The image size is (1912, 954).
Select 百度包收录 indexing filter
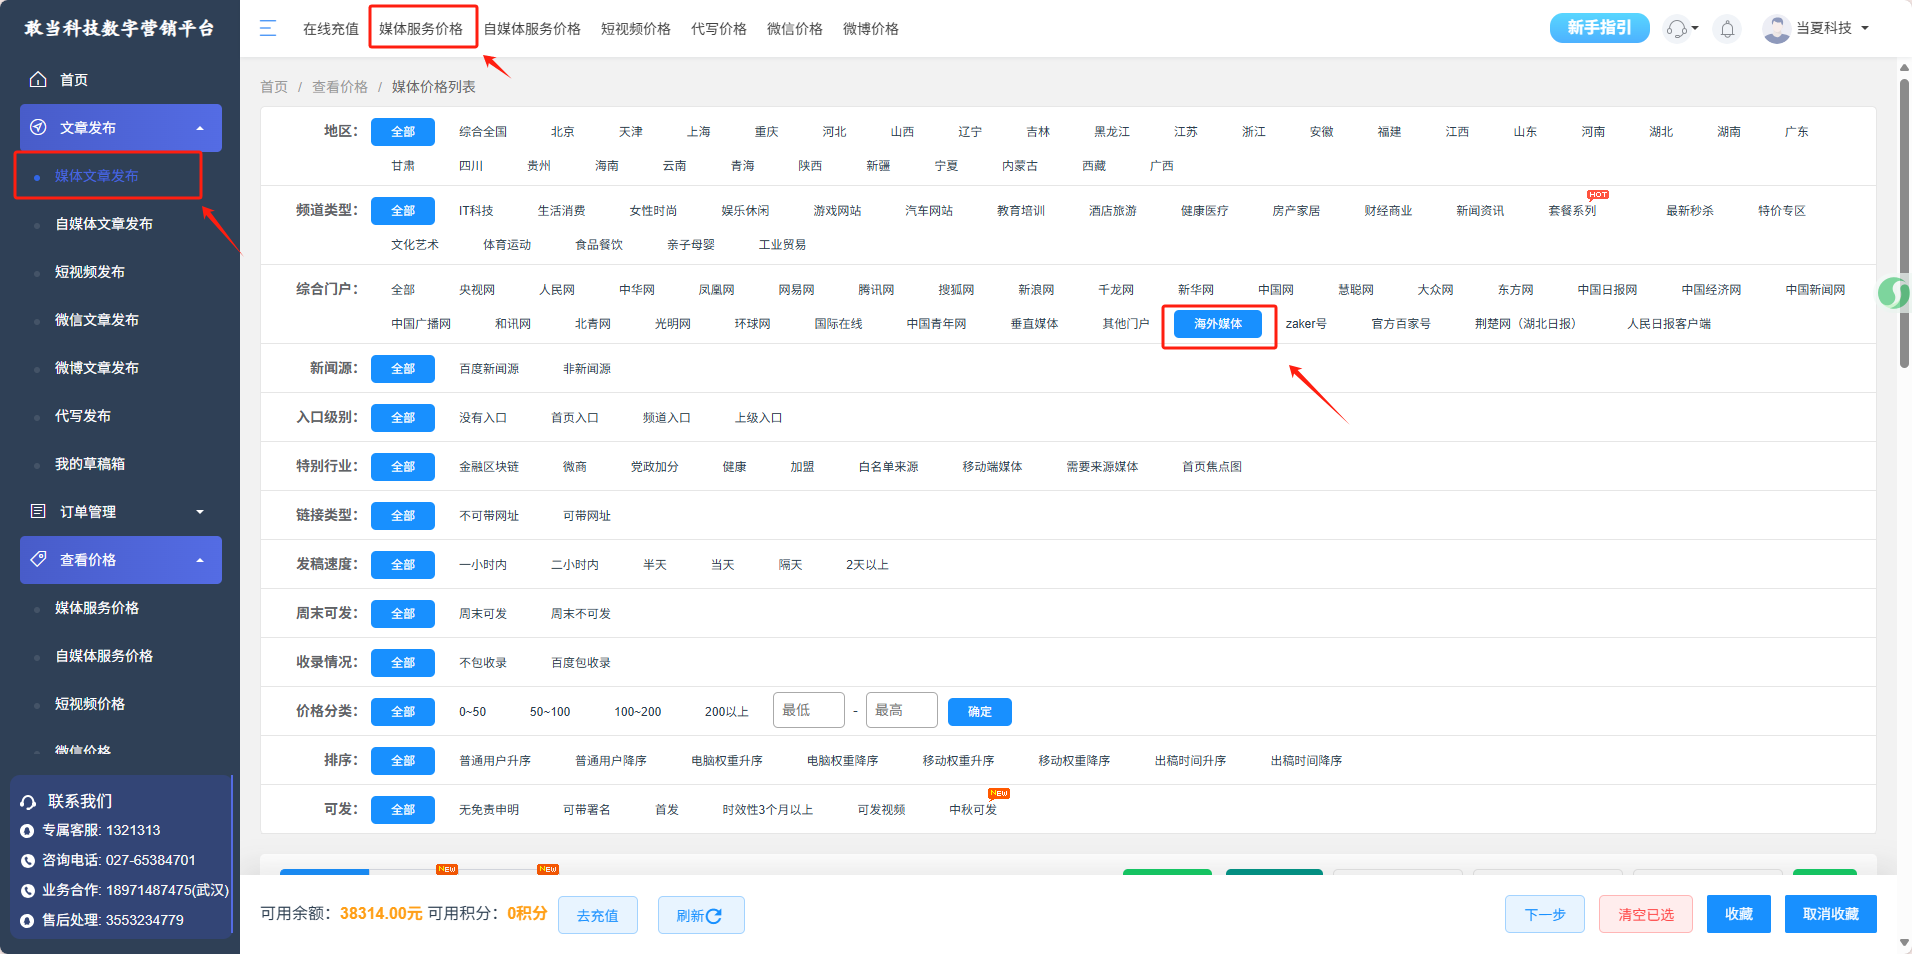tap(581, 663)
